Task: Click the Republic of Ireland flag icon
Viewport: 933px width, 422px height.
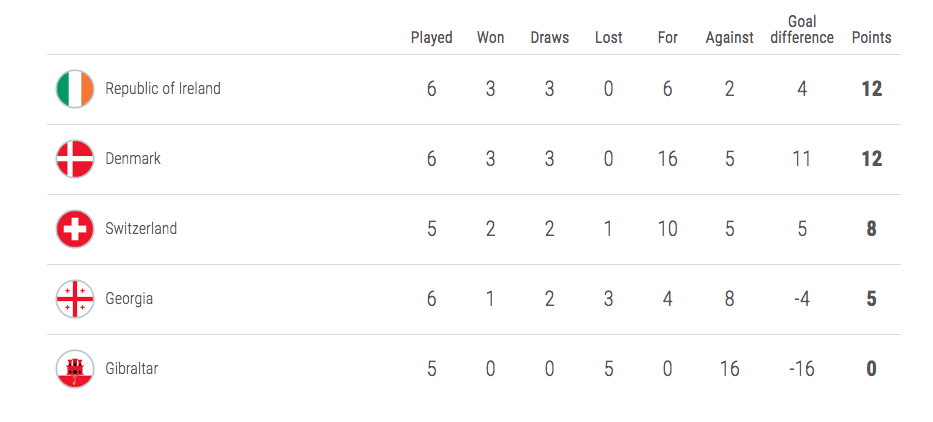Action: point(75,89)
